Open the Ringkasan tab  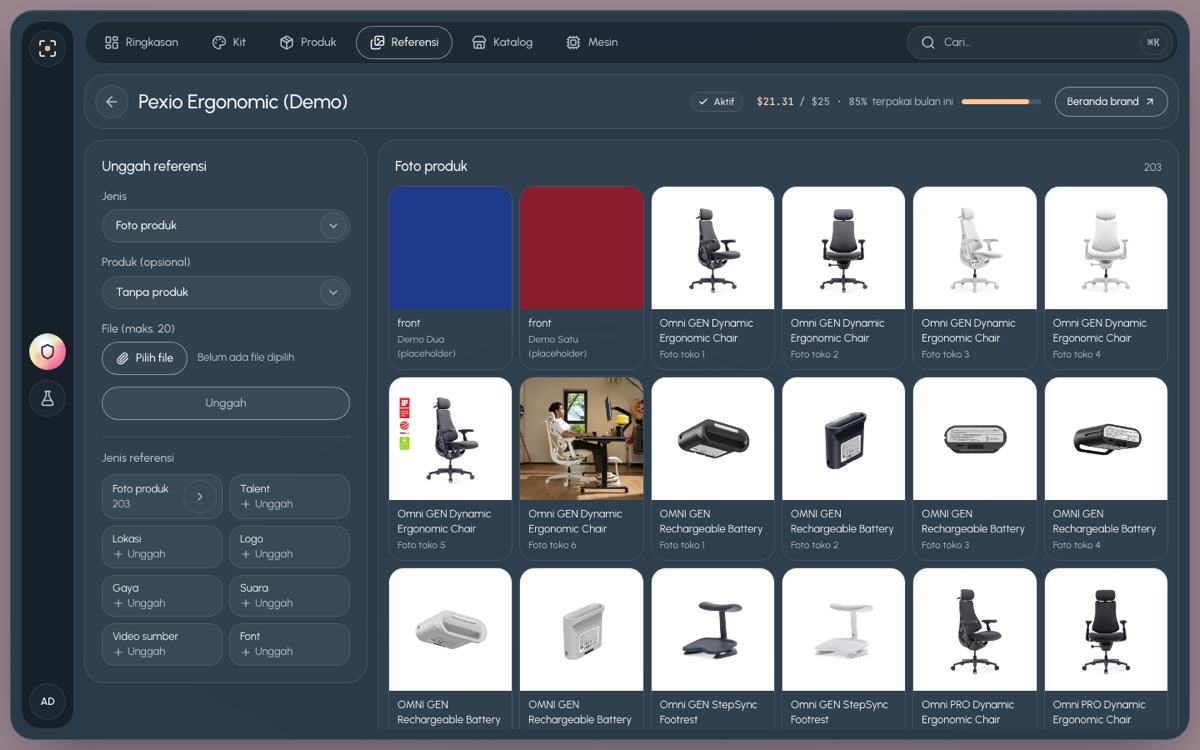tap(142, 43)
